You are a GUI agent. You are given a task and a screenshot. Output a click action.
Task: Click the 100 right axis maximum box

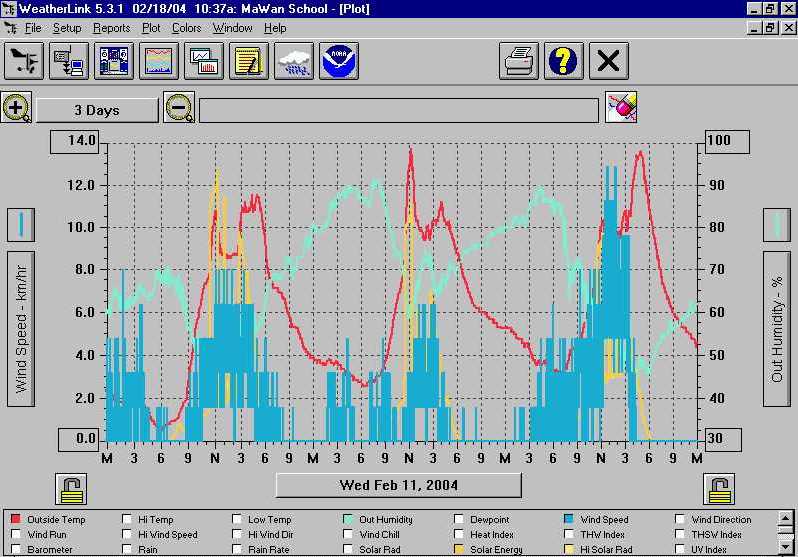click(x=727, y=142)
